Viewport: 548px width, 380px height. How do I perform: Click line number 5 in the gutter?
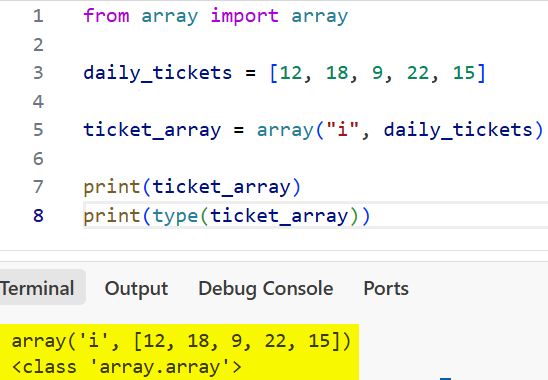click(x=38, y=130)
